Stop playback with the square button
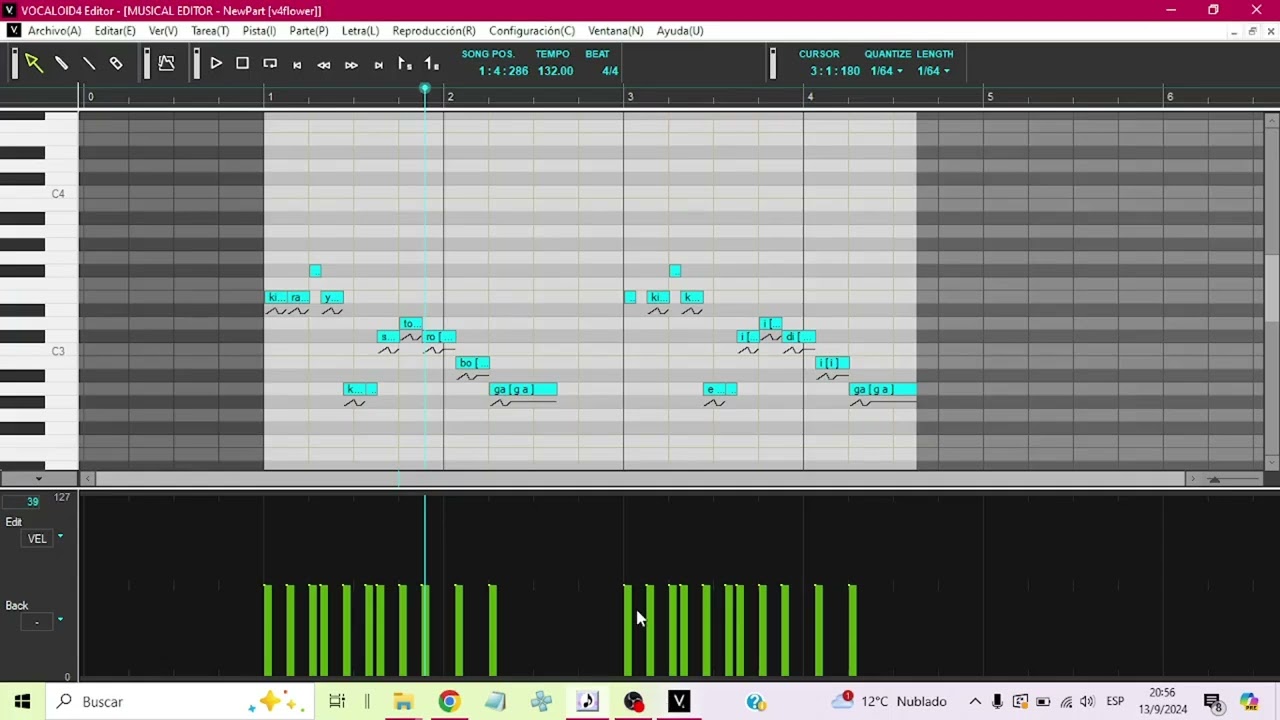 click(242, 64)
